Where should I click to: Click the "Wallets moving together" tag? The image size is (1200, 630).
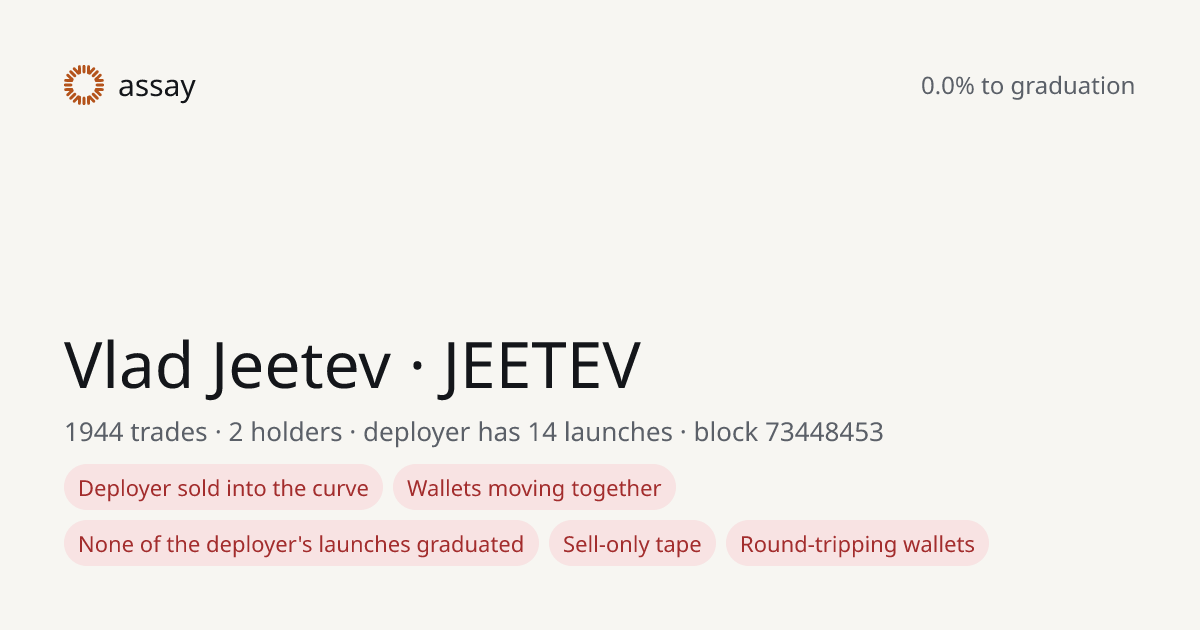coord(534,488)
